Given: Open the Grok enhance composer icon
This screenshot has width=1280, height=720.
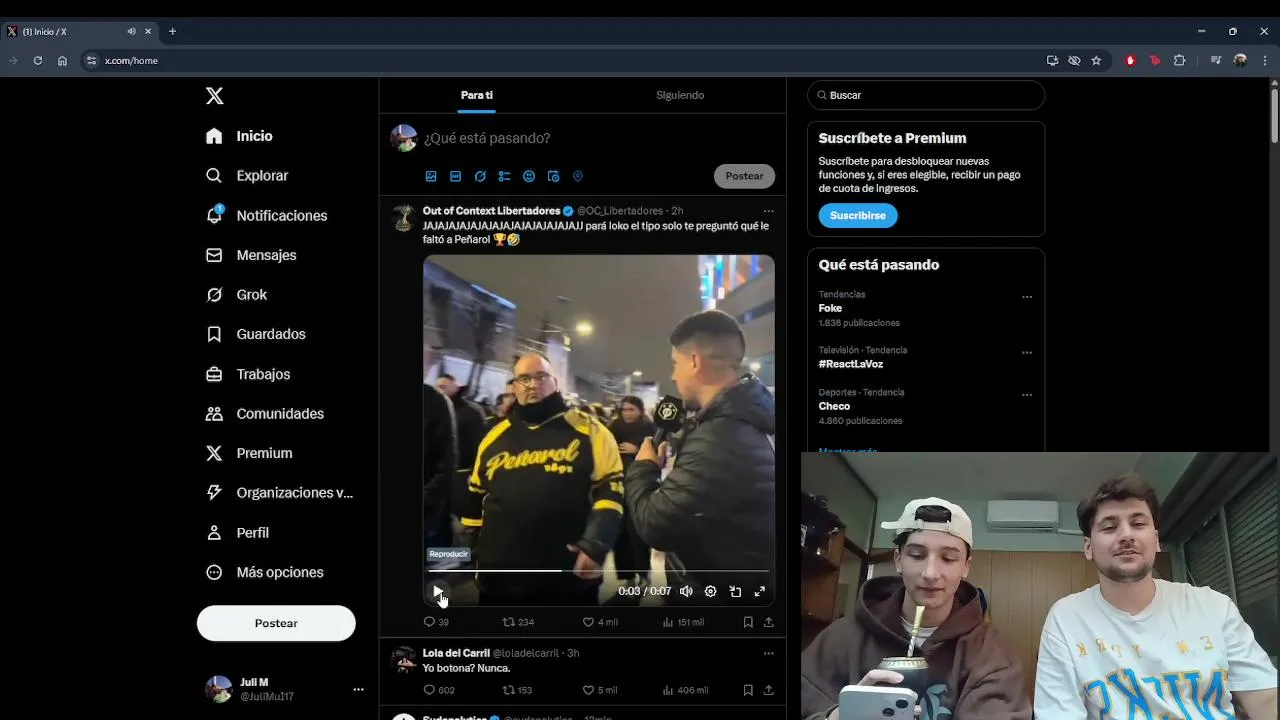Looking at the screenshot, I should click(480, 176).
